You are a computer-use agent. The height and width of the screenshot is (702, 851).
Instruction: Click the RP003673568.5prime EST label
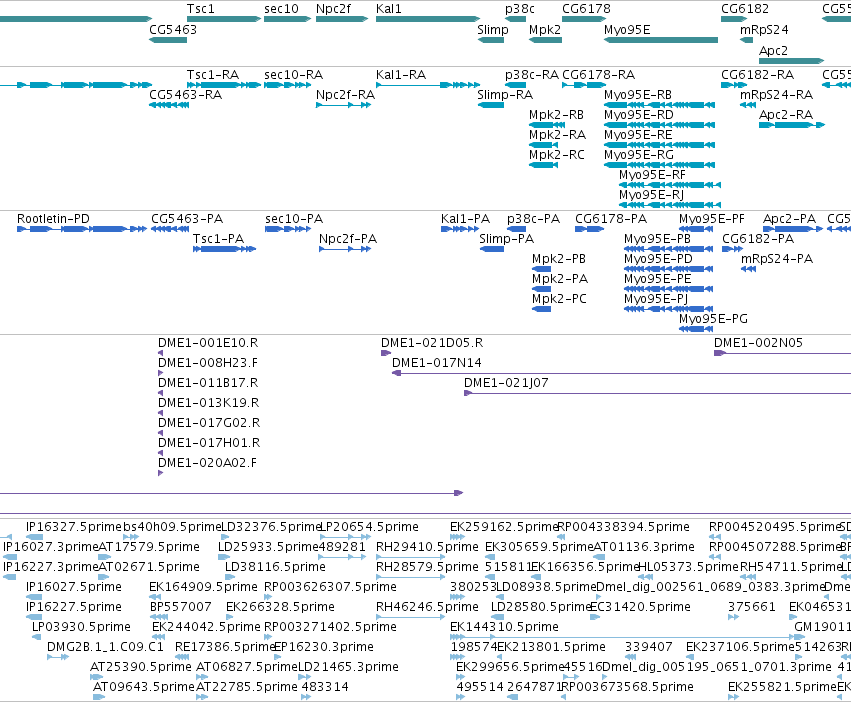coord(627,687)
